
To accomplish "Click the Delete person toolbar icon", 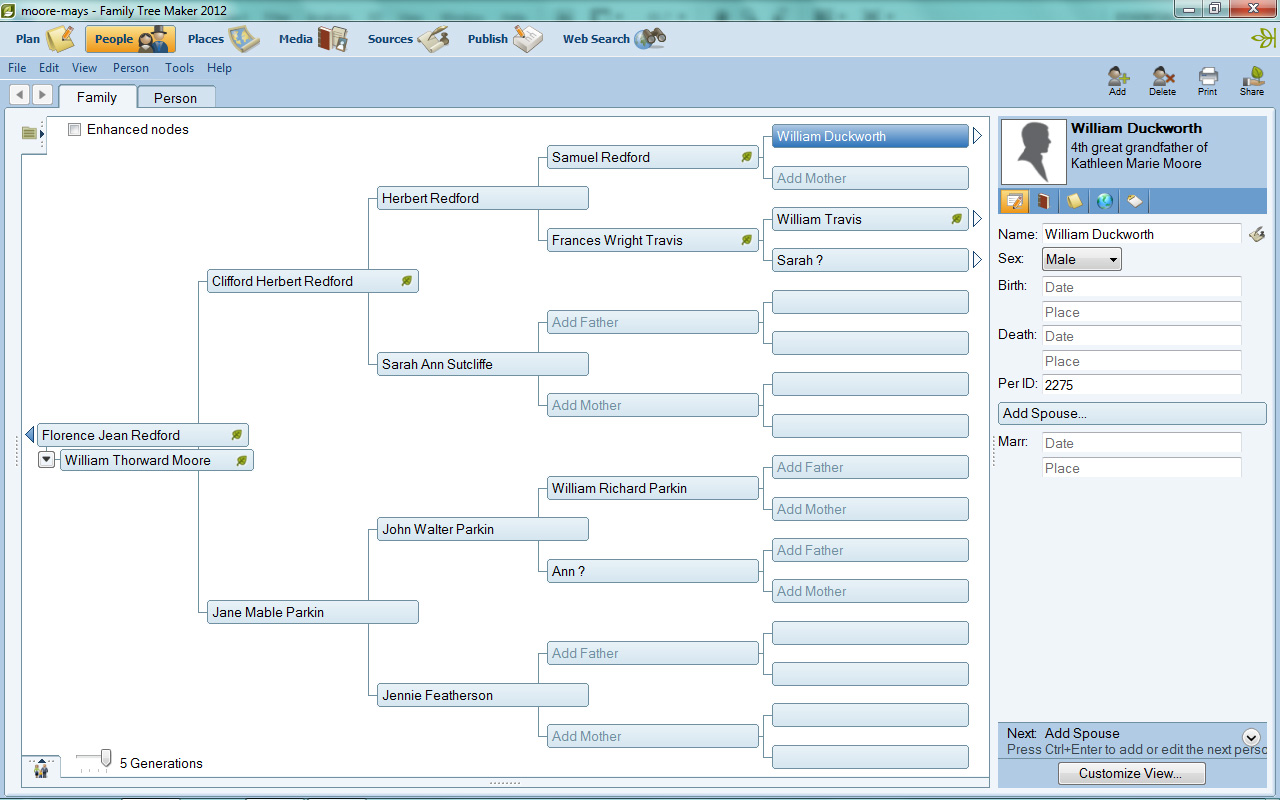I will (x=1162, y=79).
